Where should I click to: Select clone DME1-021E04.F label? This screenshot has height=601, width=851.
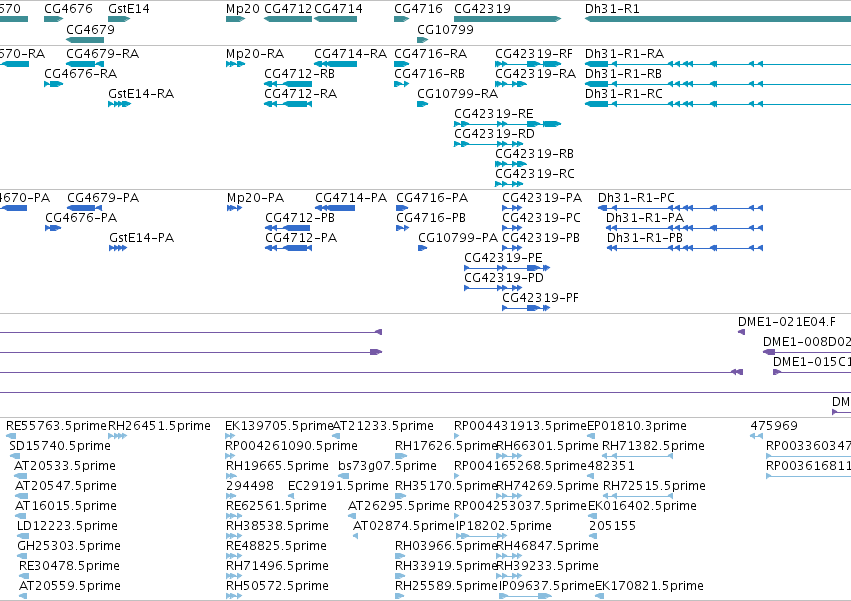tap(787, 322)
